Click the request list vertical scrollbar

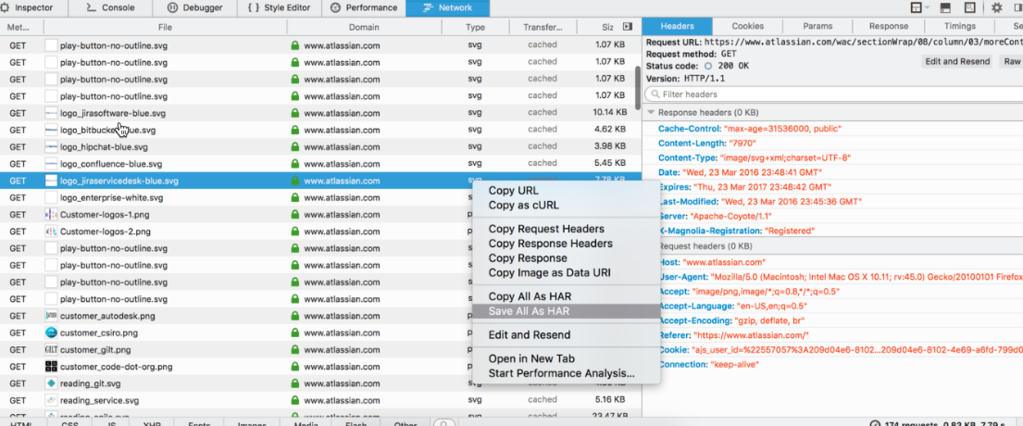pos(638,87)
